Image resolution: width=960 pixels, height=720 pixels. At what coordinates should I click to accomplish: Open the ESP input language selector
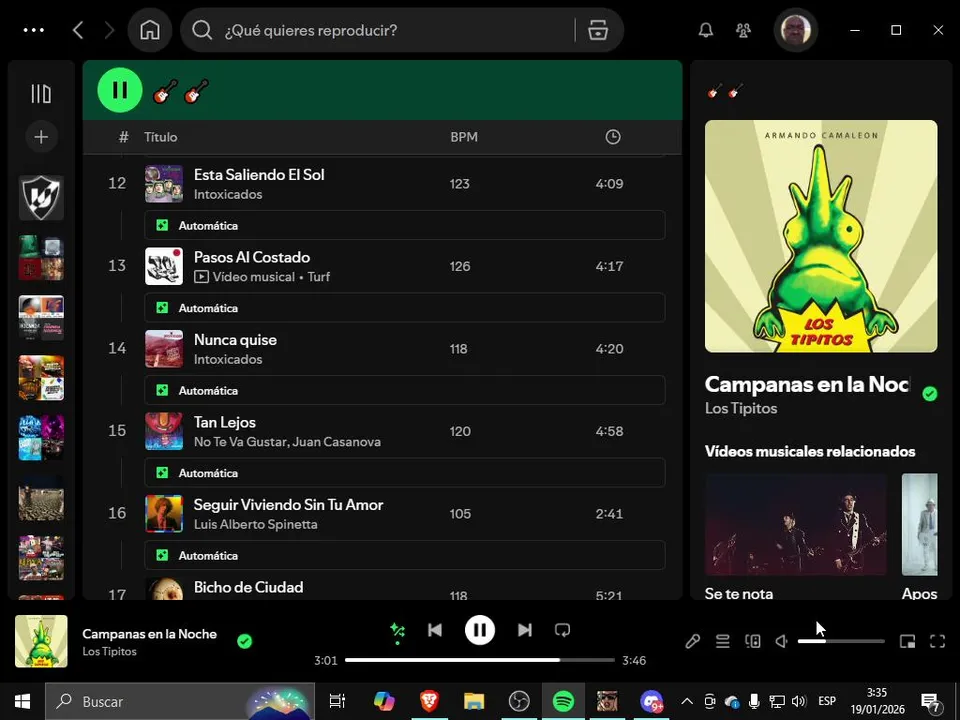point(827,702)
